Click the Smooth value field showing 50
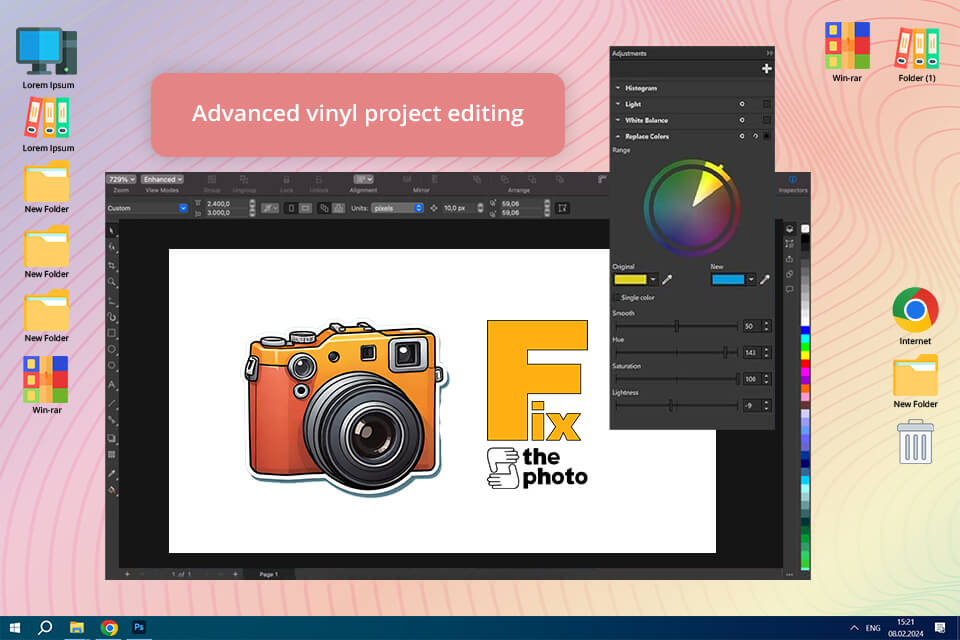The width and height of the screenshot is (960, 640). [752, 326]
